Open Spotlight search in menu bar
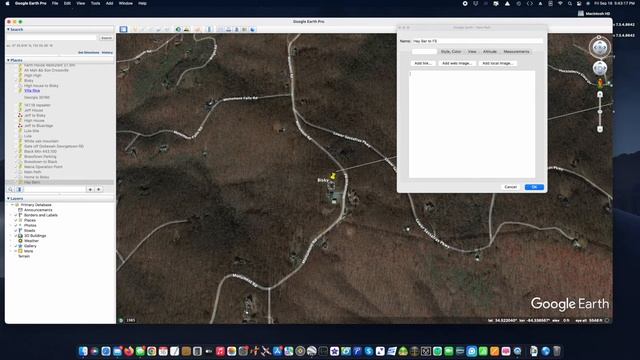The width and height of the screenshot is (640, 360). point(569,3)
